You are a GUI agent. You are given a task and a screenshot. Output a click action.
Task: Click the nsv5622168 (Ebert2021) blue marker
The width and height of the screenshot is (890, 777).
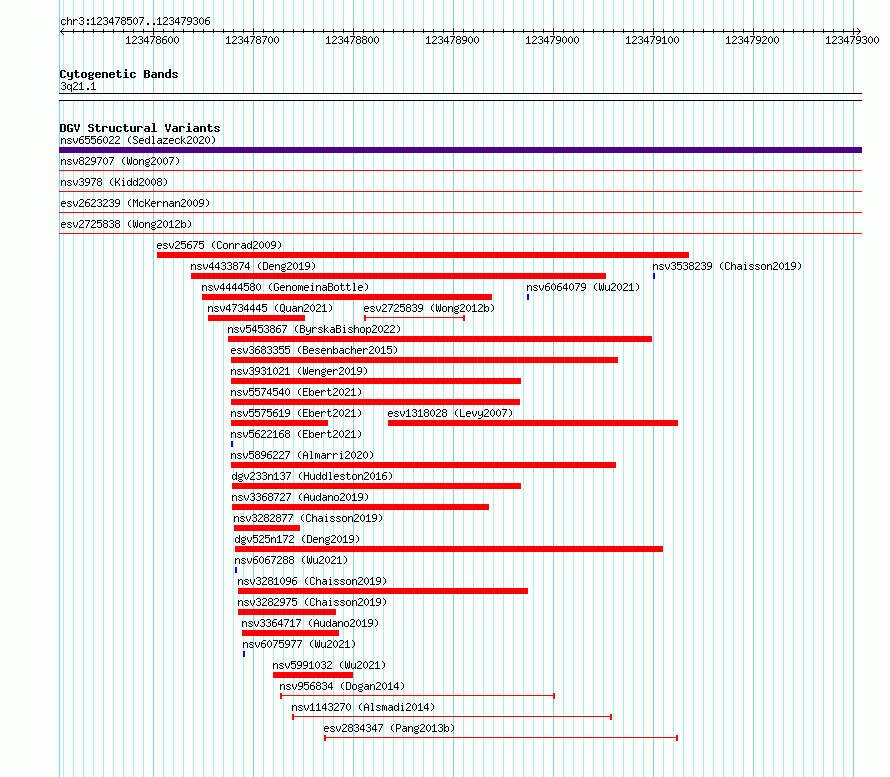[232, 444]
